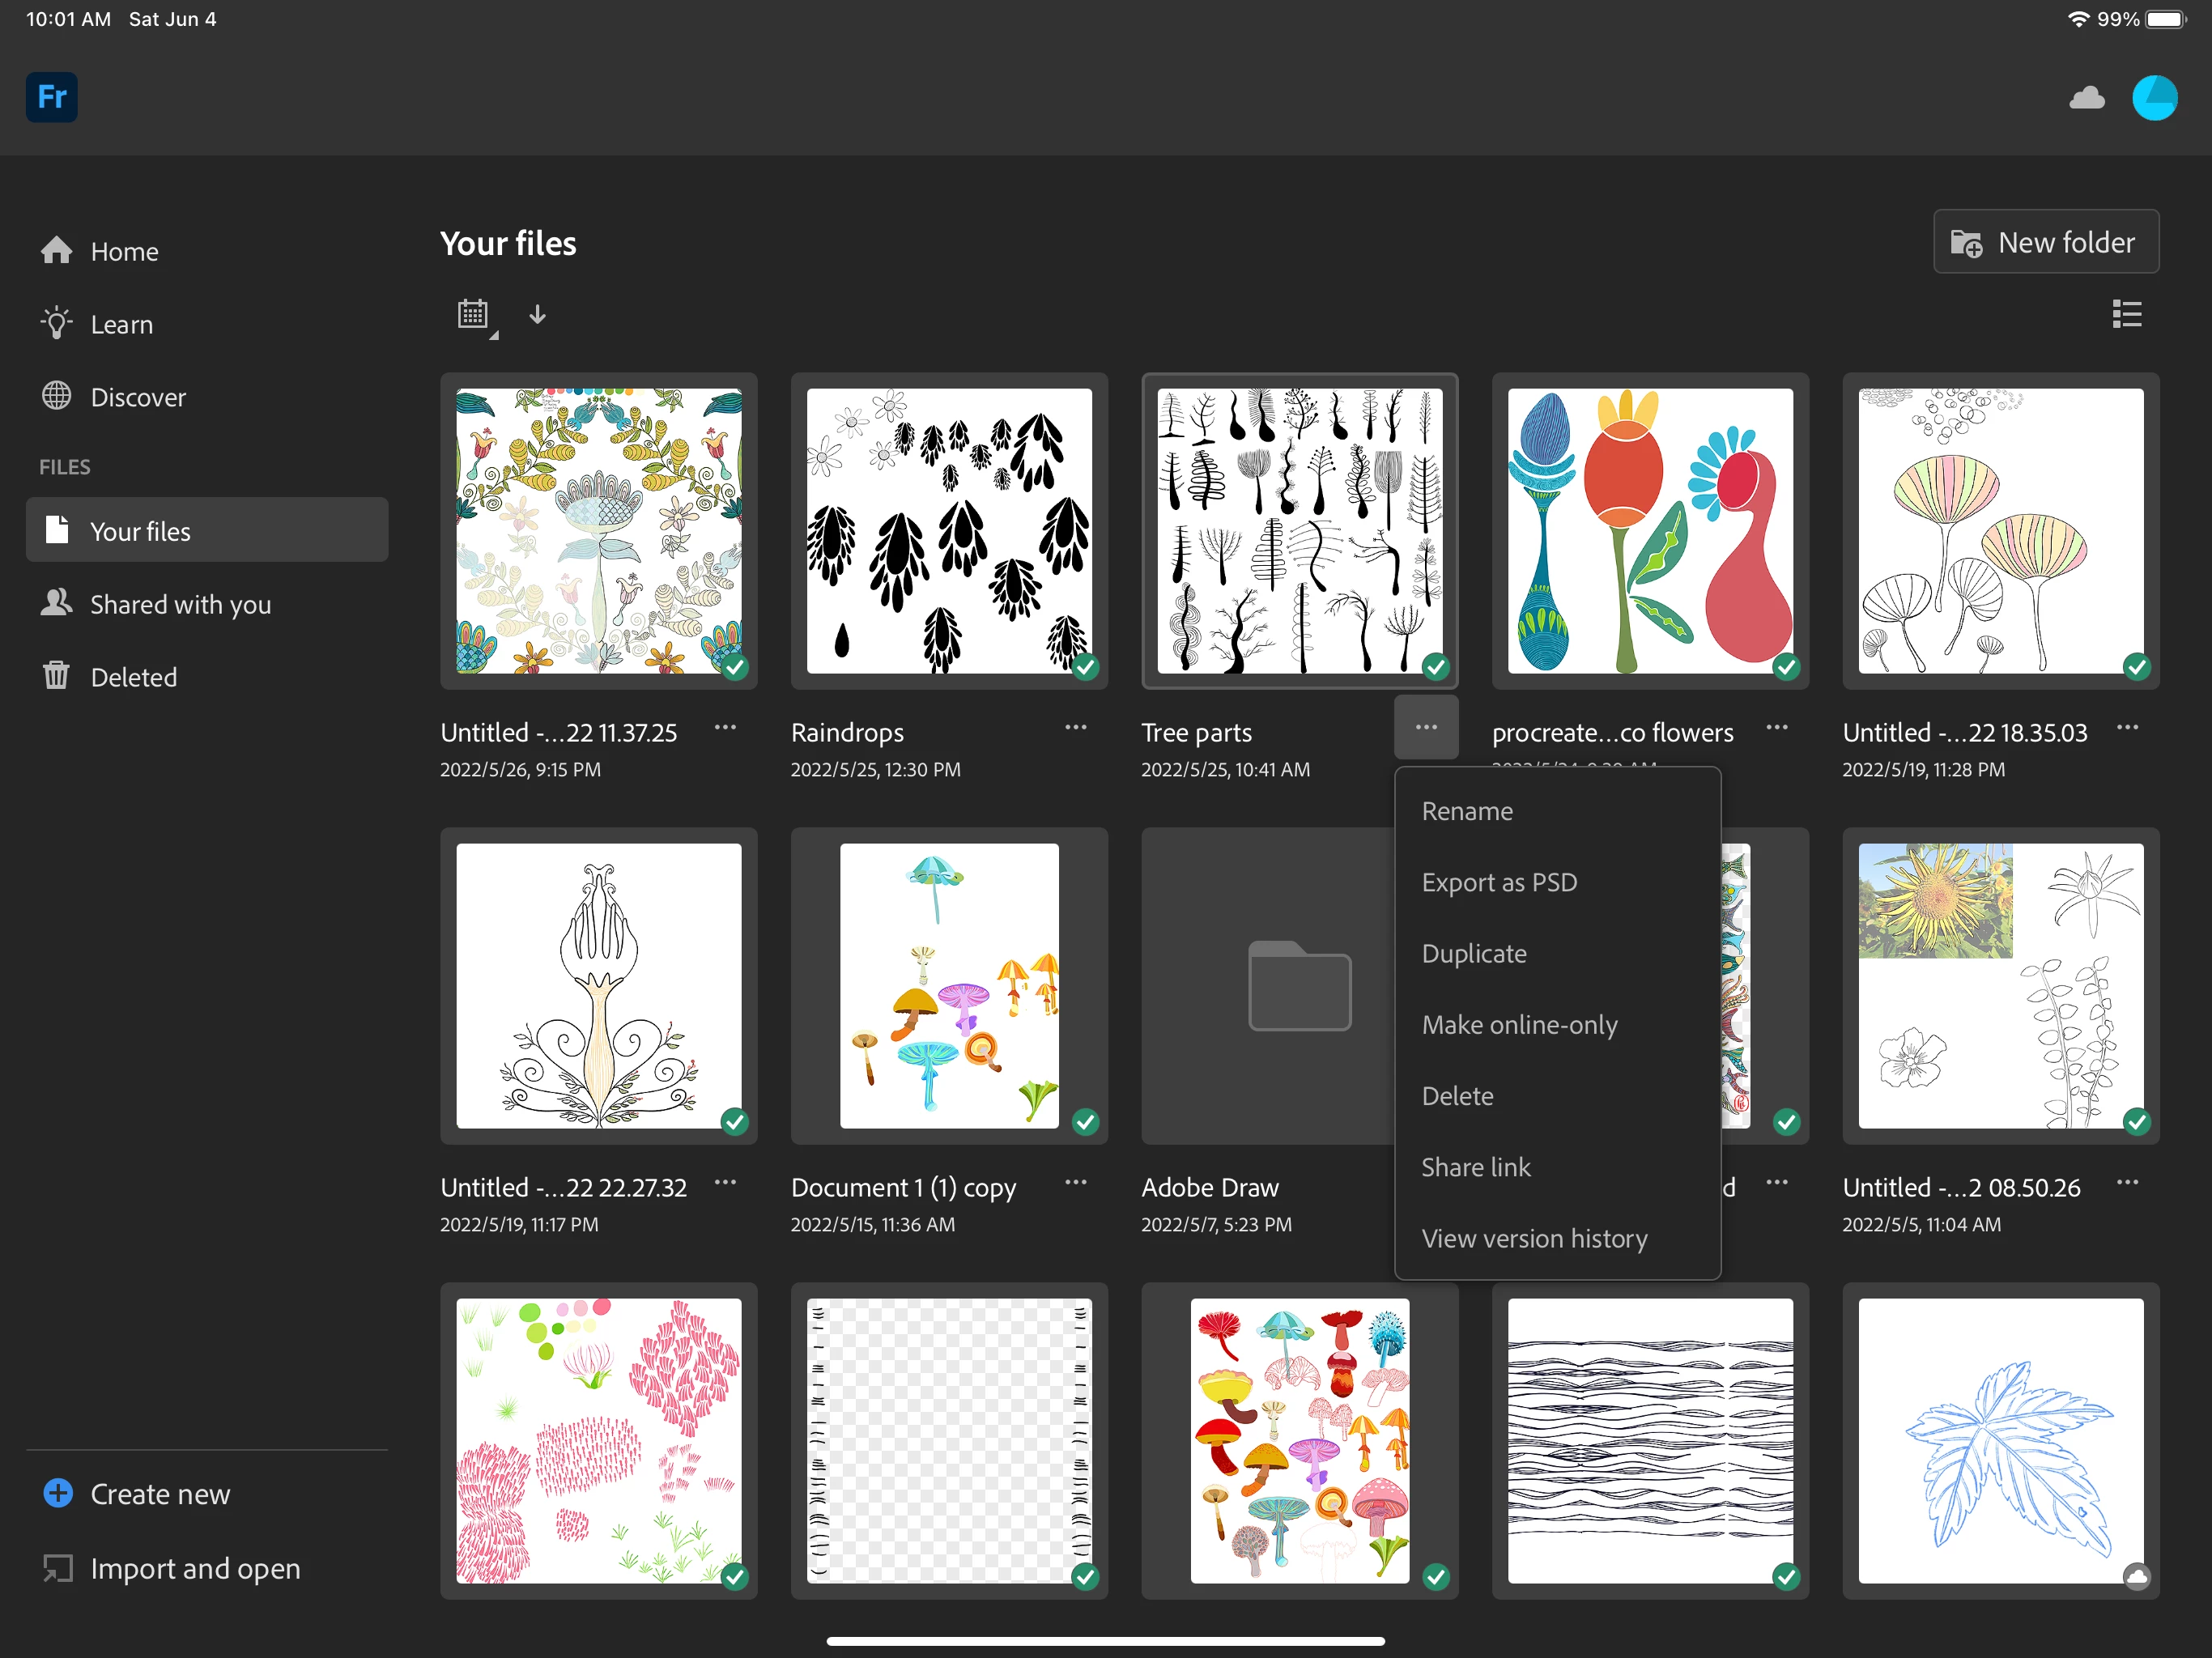This screenshot has height=1658, width=2212.
Task: Open the Discover globe section
Action: (x=57, y=397)
